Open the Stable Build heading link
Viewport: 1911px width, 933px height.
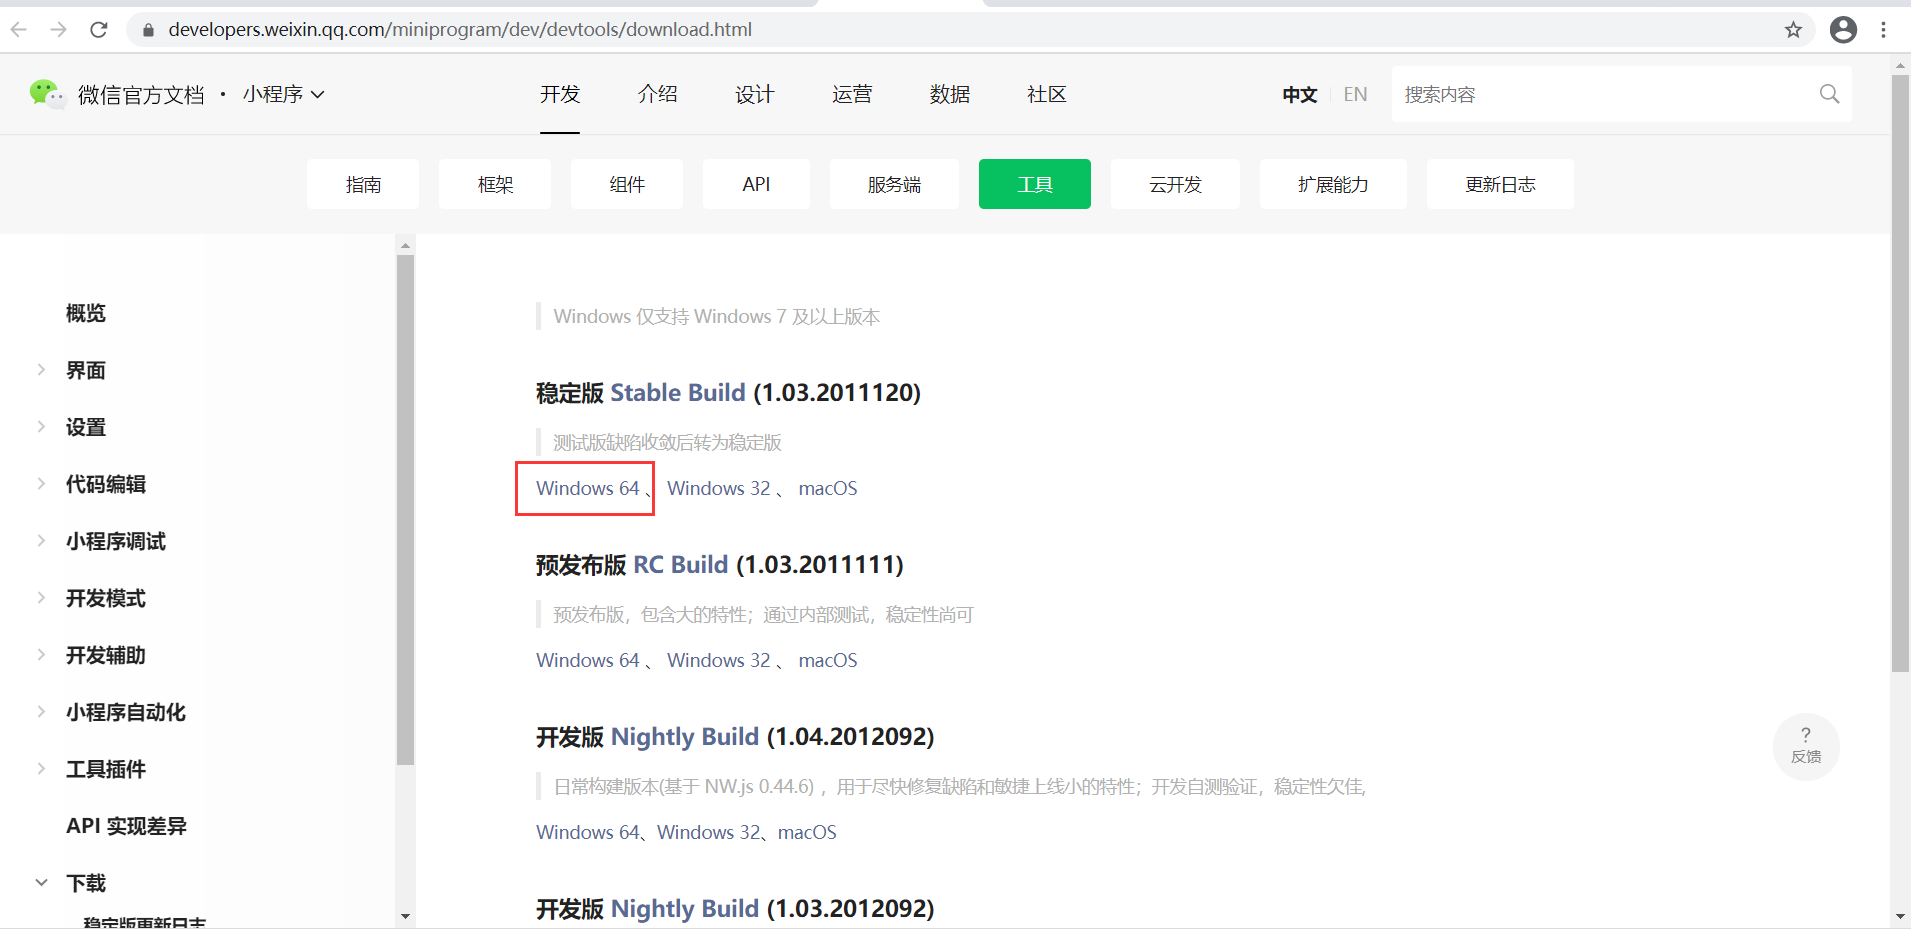pyautogui.click(x=678, y=392)
